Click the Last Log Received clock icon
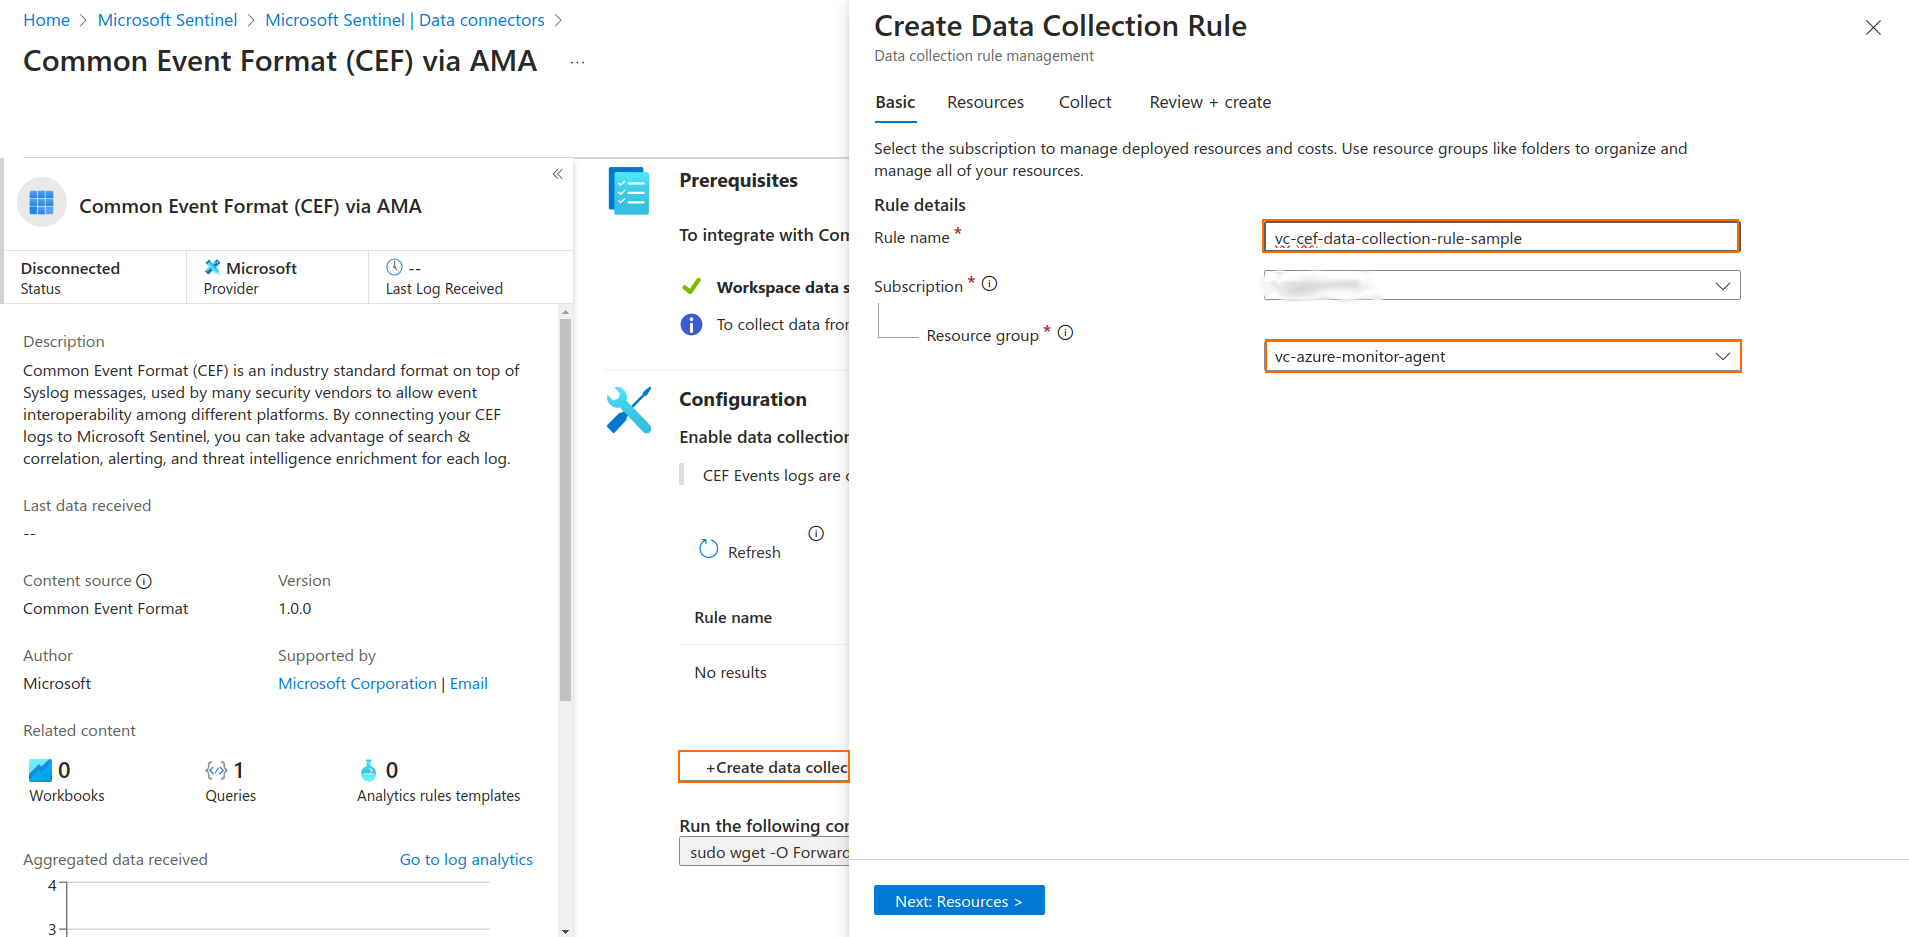The image size is (1909, 937). [x=394, y=267]
